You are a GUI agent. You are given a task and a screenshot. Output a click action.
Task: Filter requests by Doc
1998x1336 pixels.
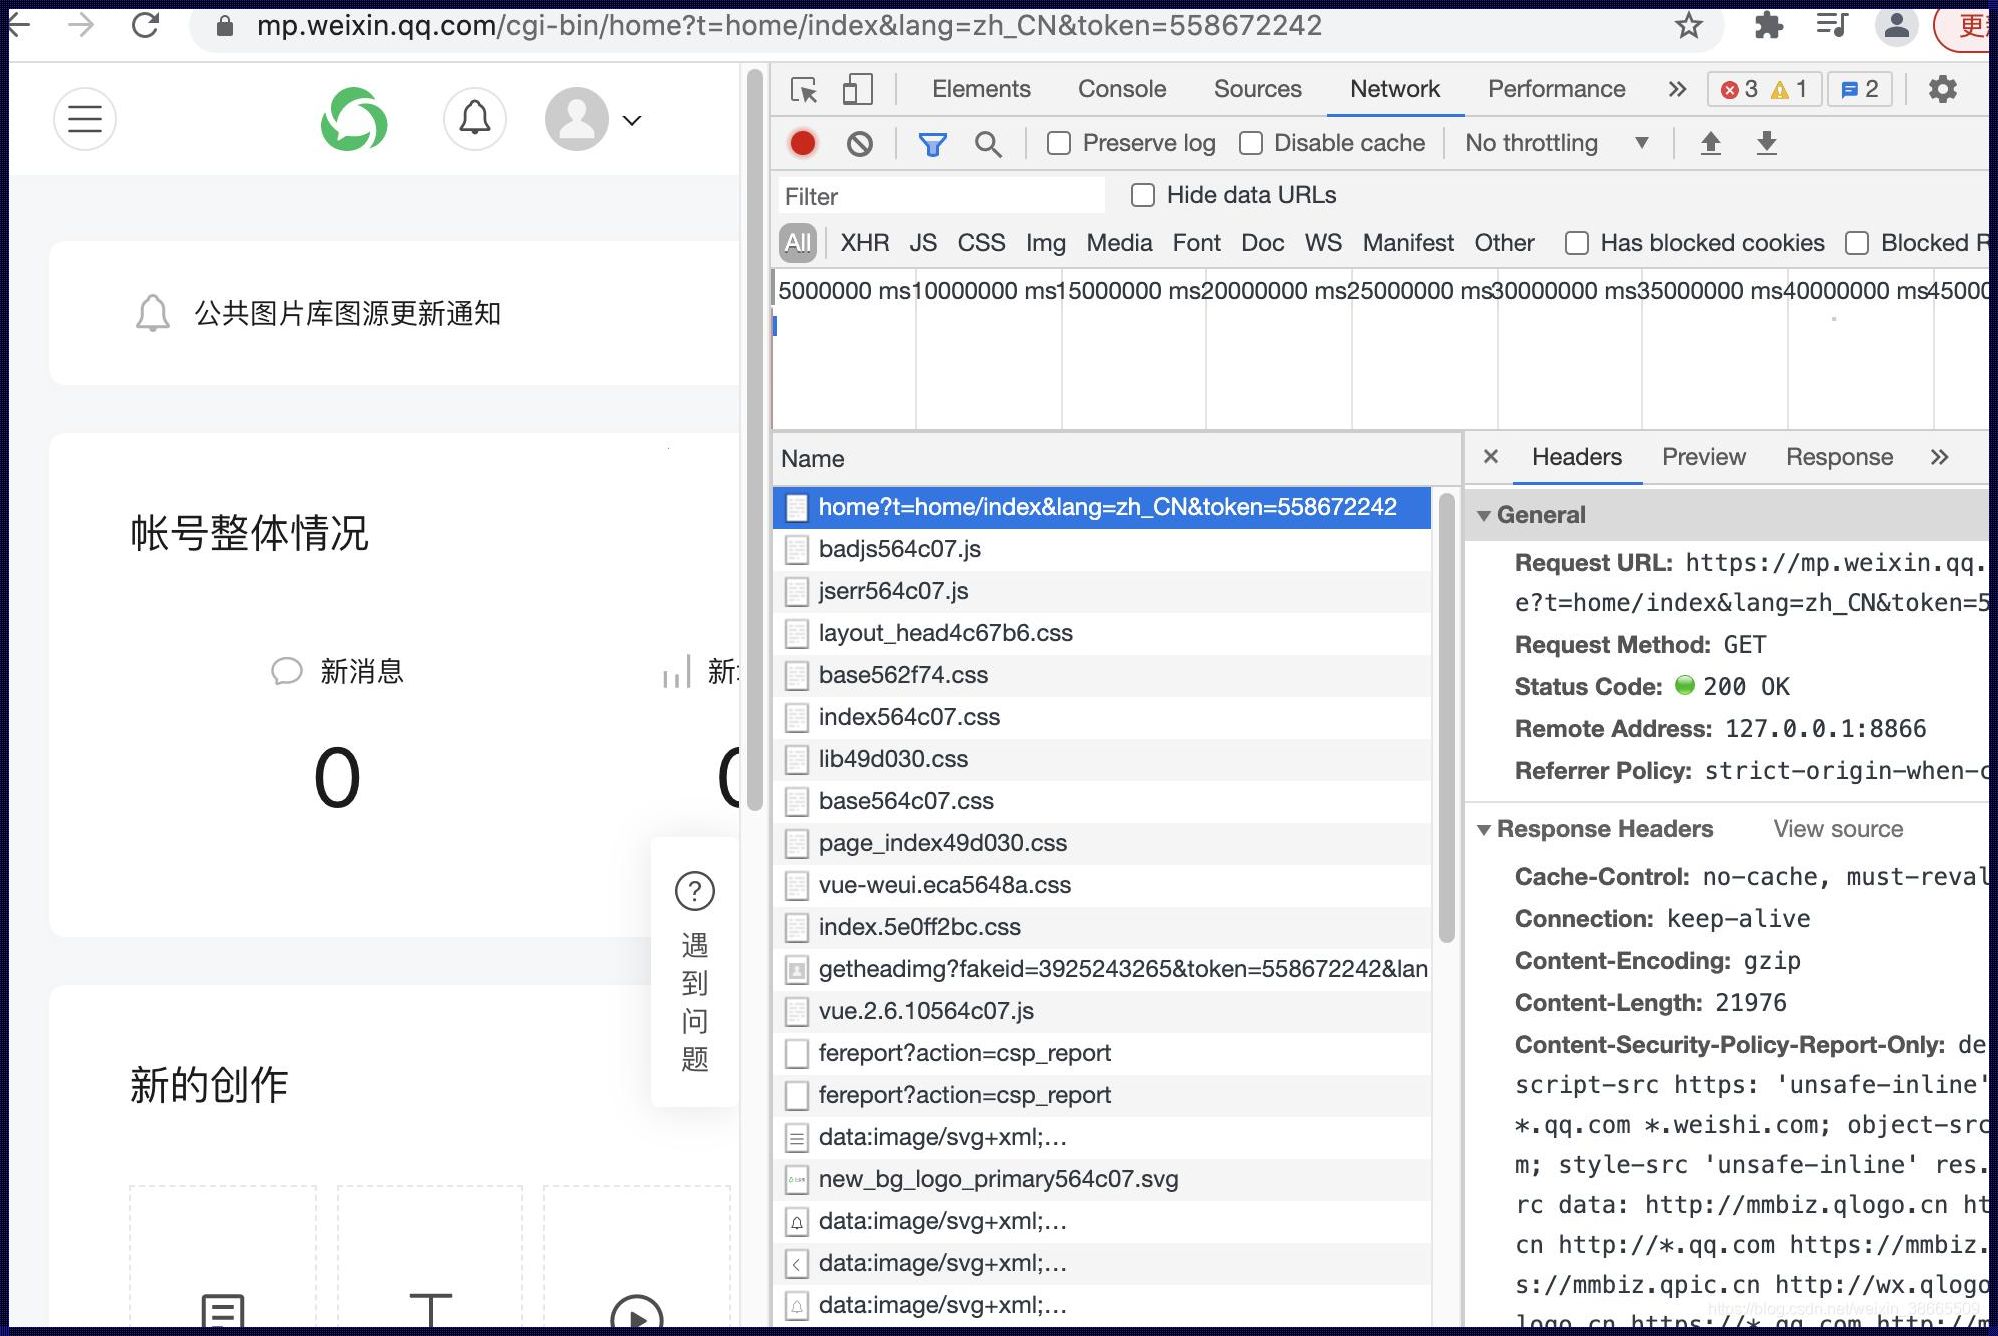pos(1263,243)
